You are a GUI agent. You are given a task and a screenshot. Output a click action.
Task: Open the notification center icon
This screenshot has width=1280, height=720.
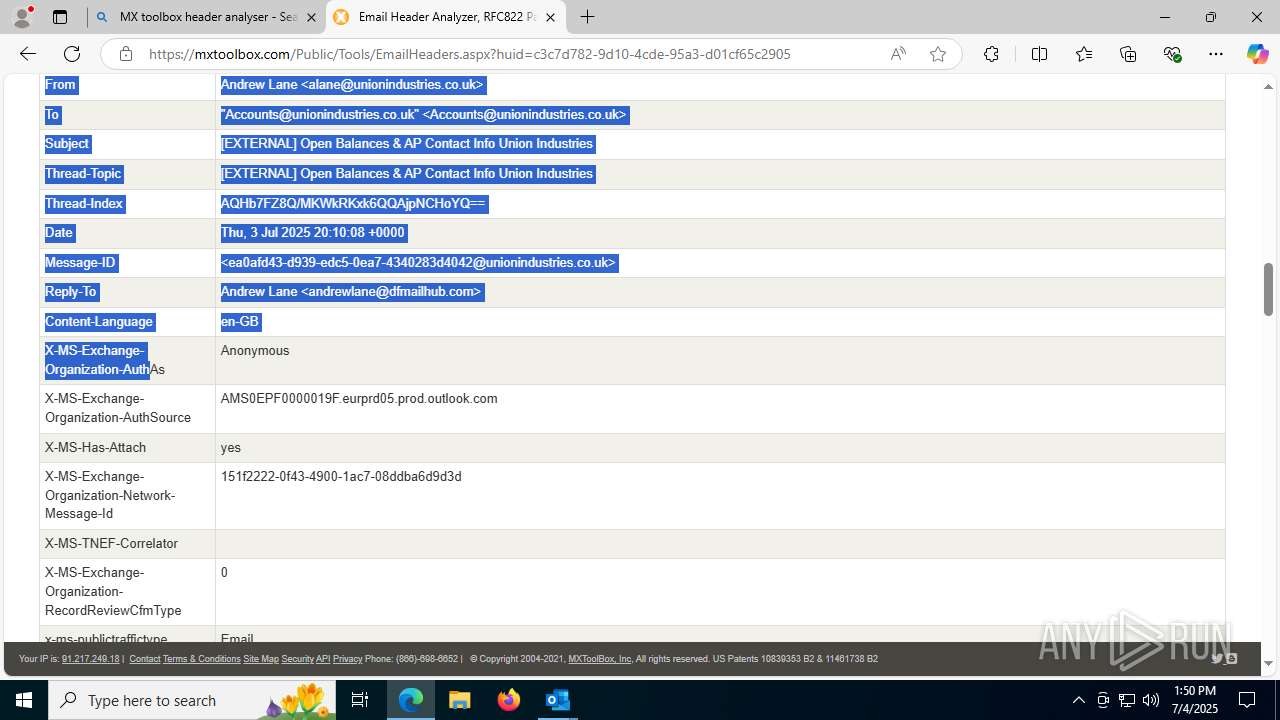[1247, 700]
